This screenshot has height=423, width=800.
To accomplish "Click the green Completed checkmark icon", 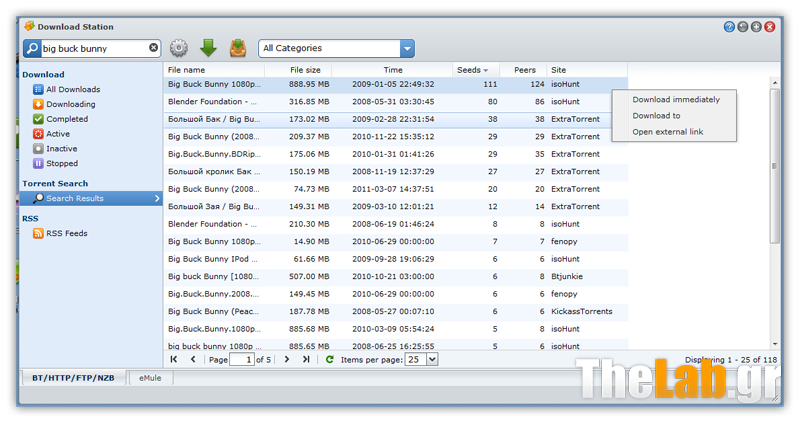I will (38, 119).
